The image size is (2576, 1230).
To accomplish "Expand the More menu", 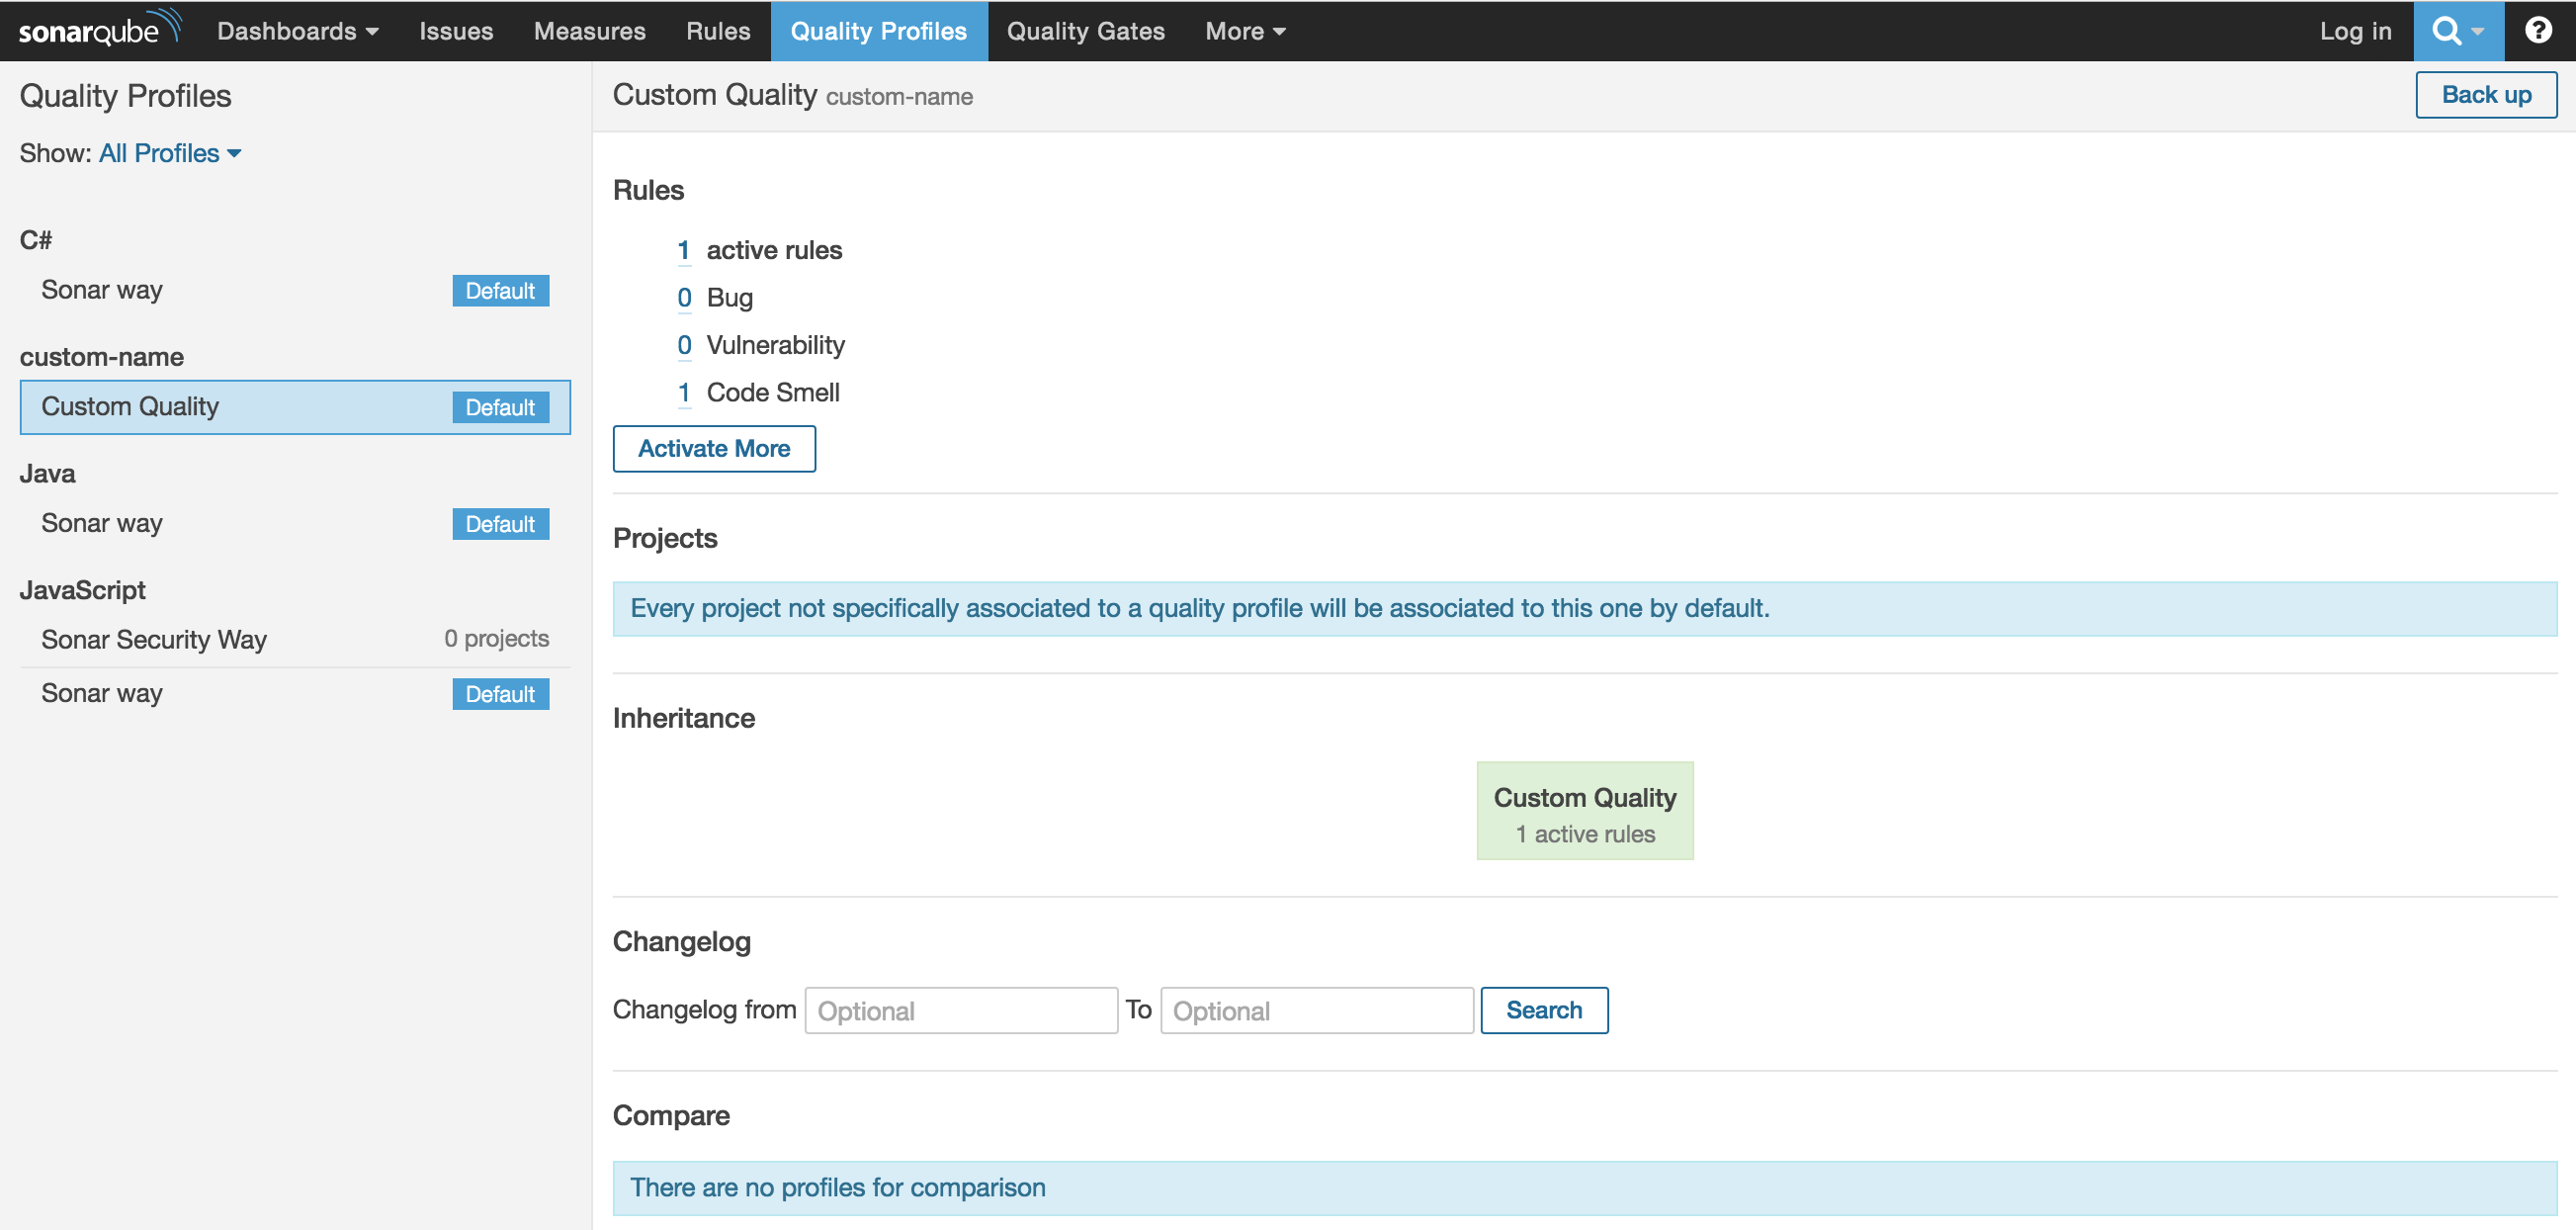I will click(1243, 31).
